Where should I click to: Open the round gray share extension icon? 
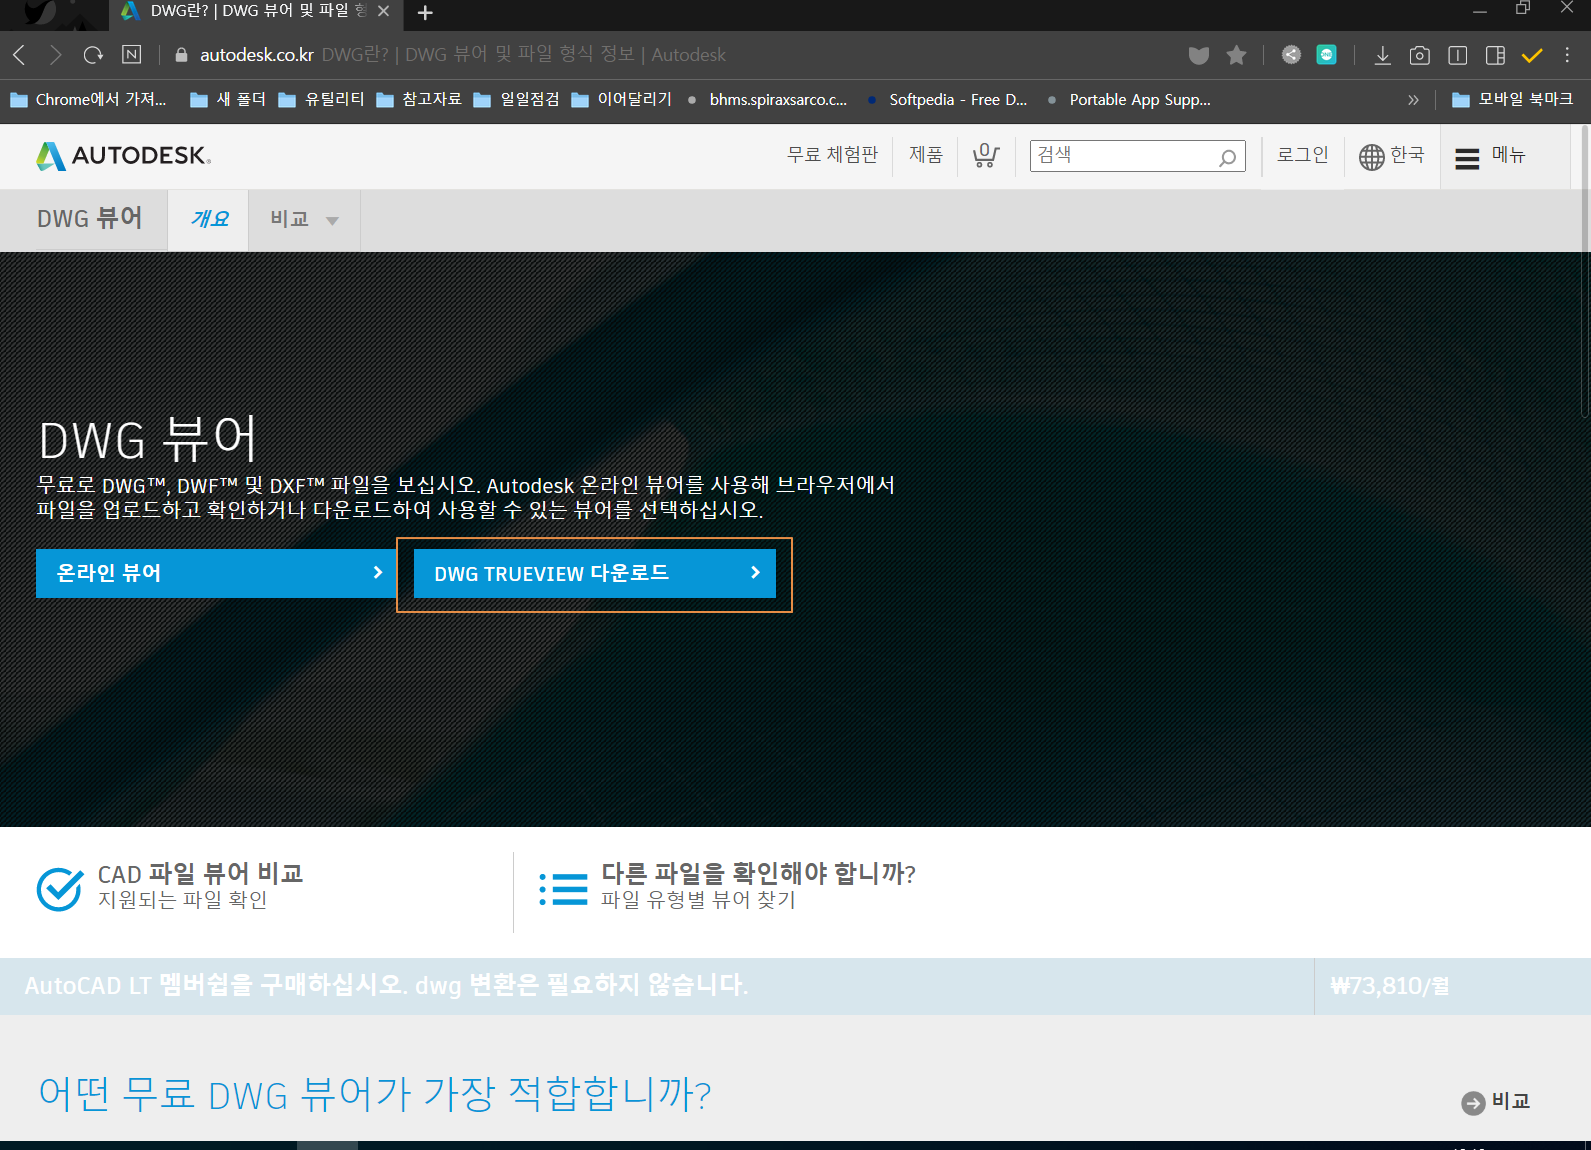(1291, 55)
